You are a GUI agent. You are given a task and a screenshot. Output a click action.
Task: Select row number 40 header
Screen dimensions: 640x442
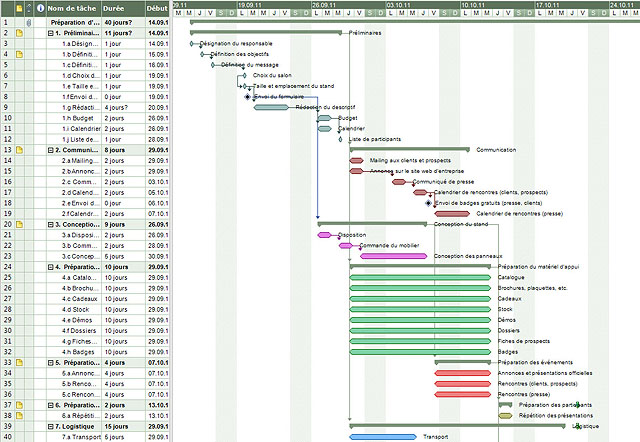tap(7, 437)
